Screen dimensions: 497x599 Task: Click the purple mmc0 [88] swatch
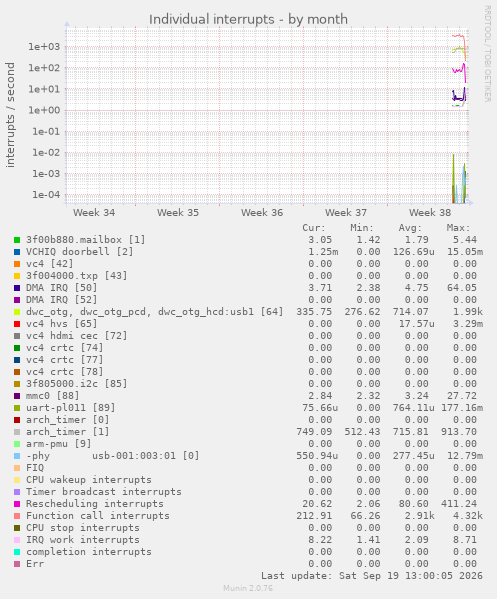coord(17,396)
